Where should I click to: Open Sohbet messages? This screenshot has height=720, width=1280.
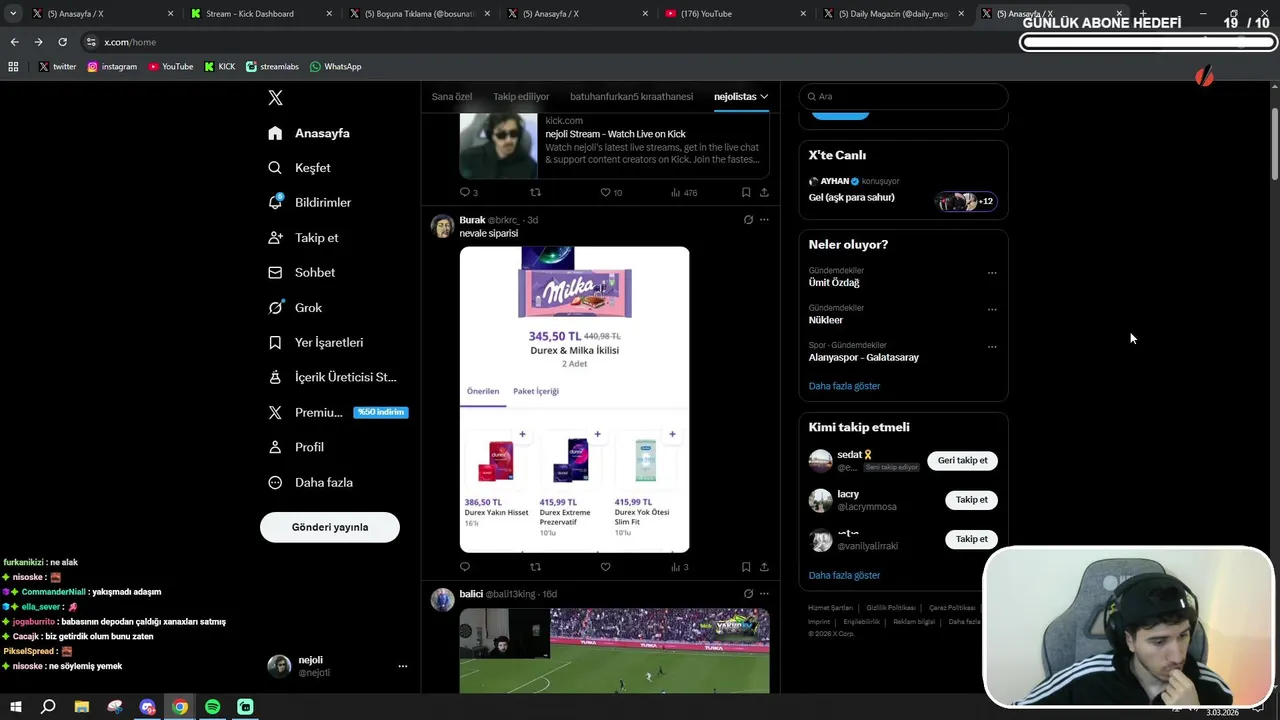pyautogui.click(x=301, y=272)
